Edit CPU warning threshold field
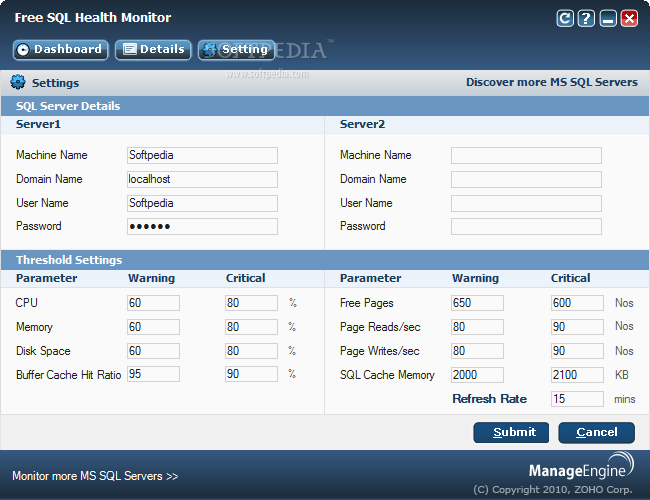The height and width of the screenshot is (500, 650). tap(153, 303)
